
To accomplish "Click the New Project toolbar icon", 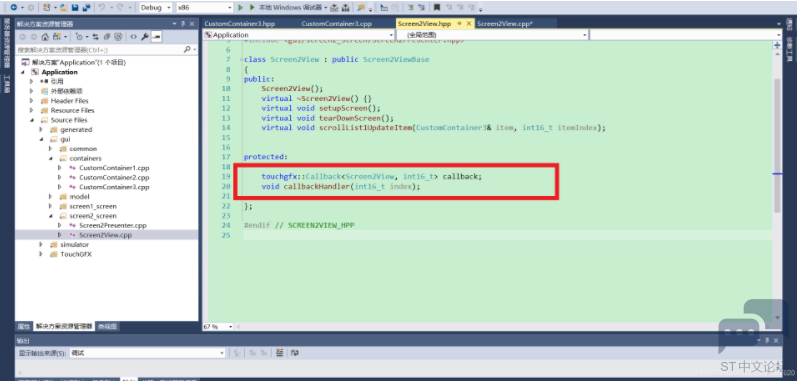I will click(47, 8).
